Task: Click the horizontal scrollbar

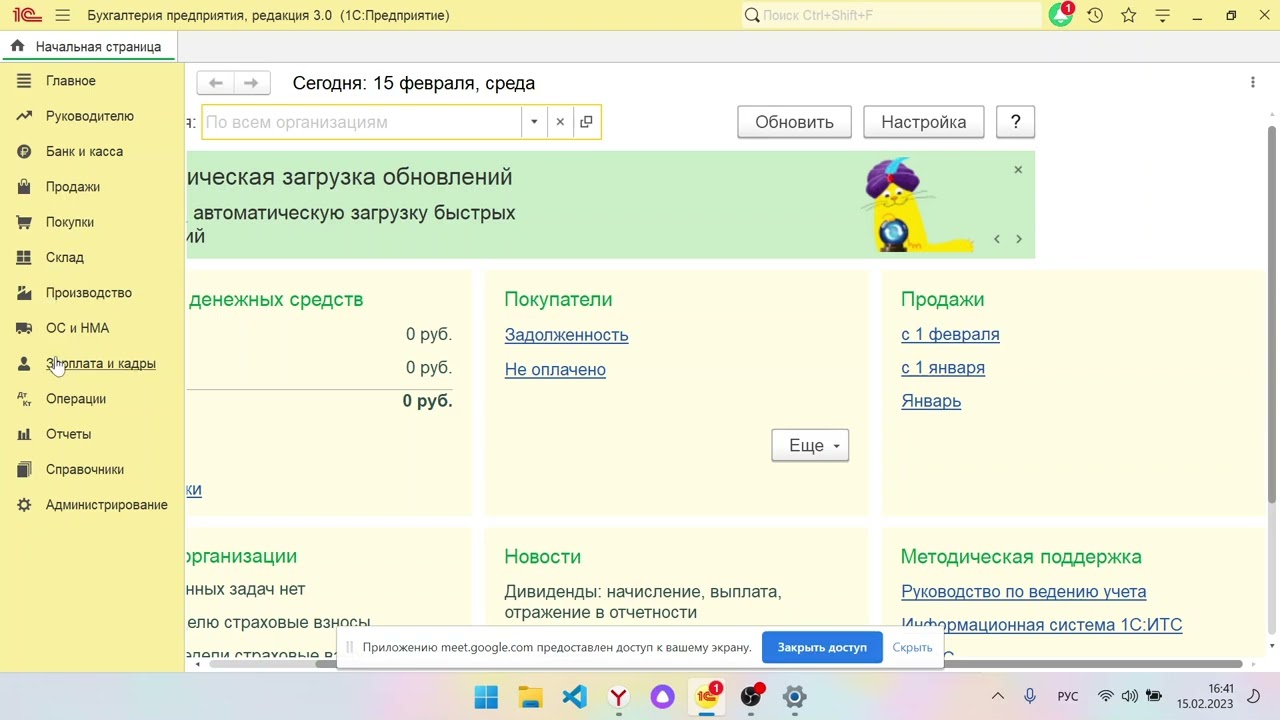Action: click(780, 664)
